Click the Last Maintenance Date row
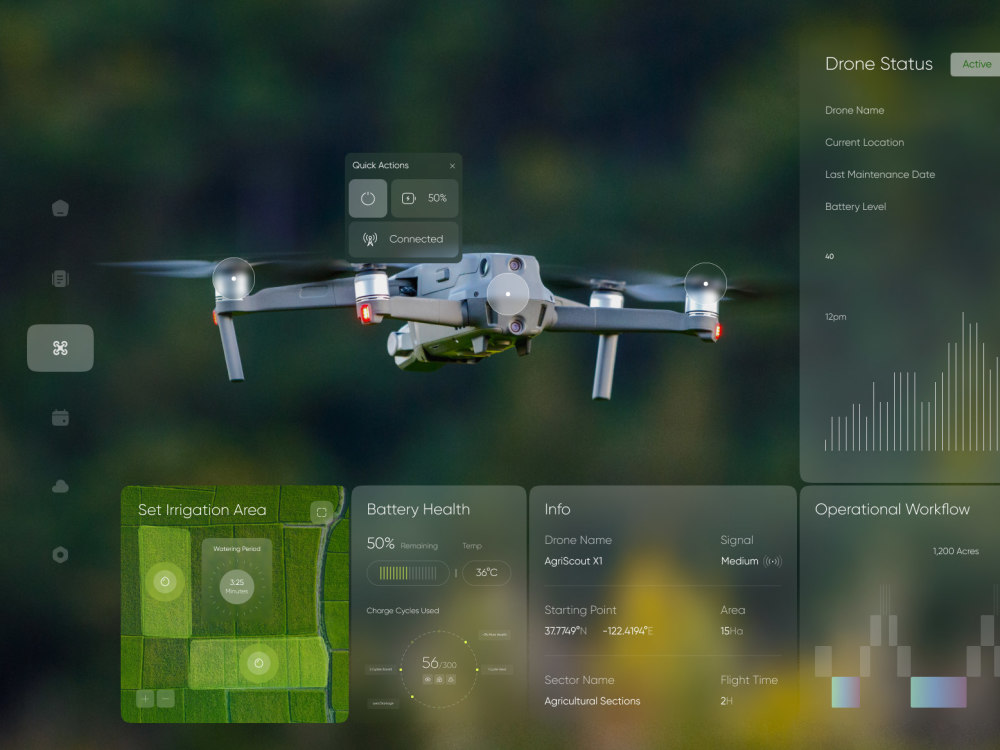Screen dimensions: 1000x750 tap(880, 175)
